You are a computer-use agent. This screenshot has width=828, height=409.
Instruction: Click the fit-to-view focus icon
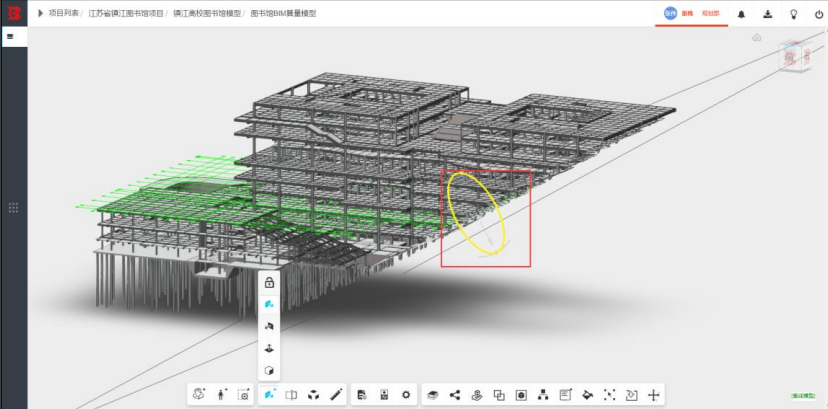[x=609, y=395]
